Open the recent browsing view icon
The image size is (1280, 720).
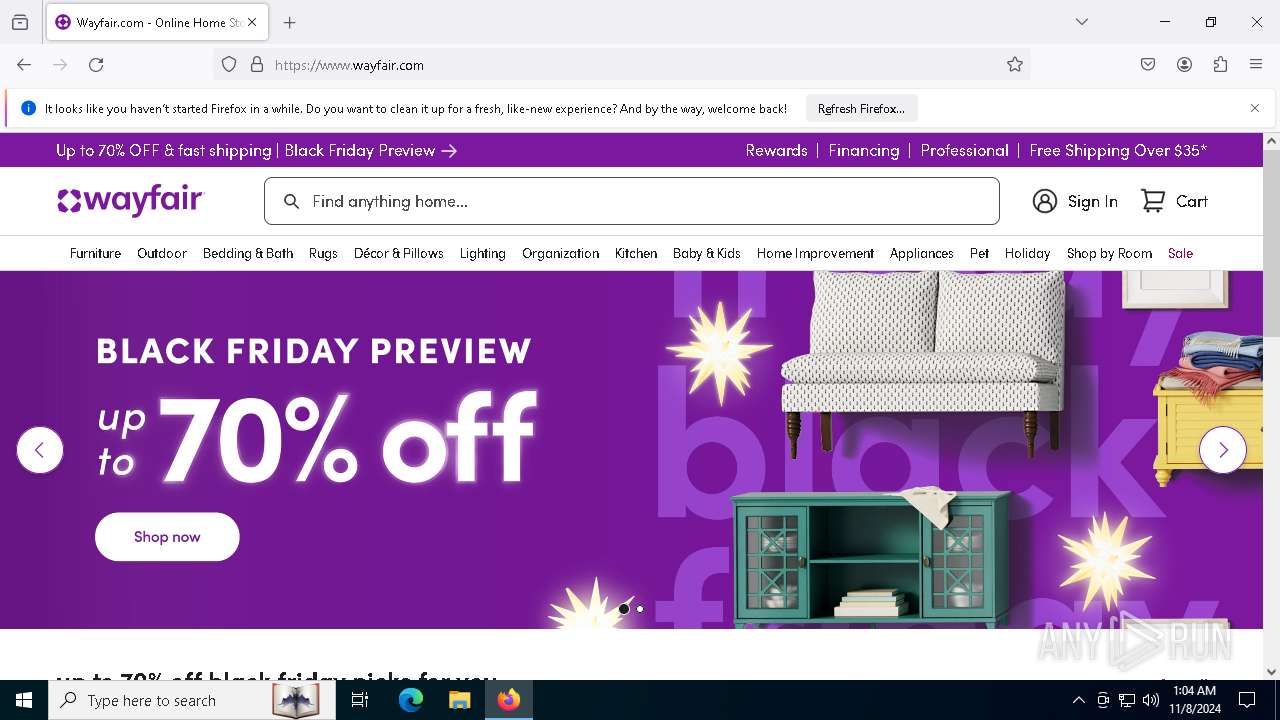[x=20, y=22]
